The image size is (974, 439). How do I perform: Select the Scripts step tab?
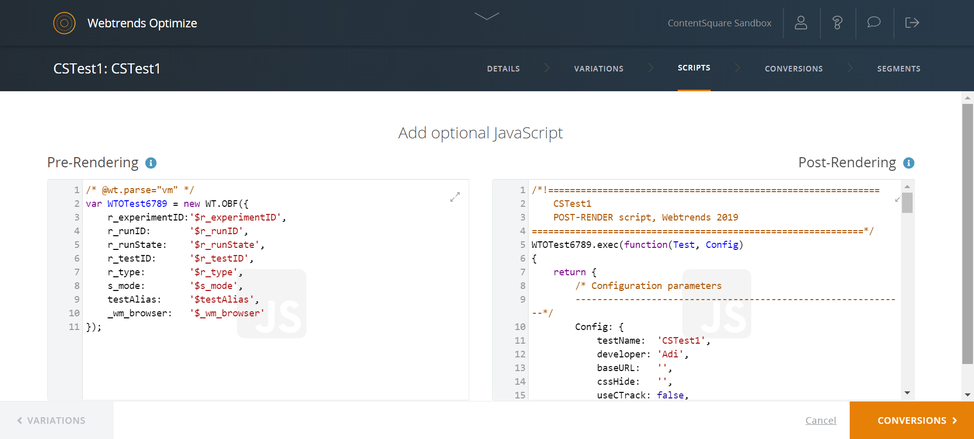click(694, 68)
